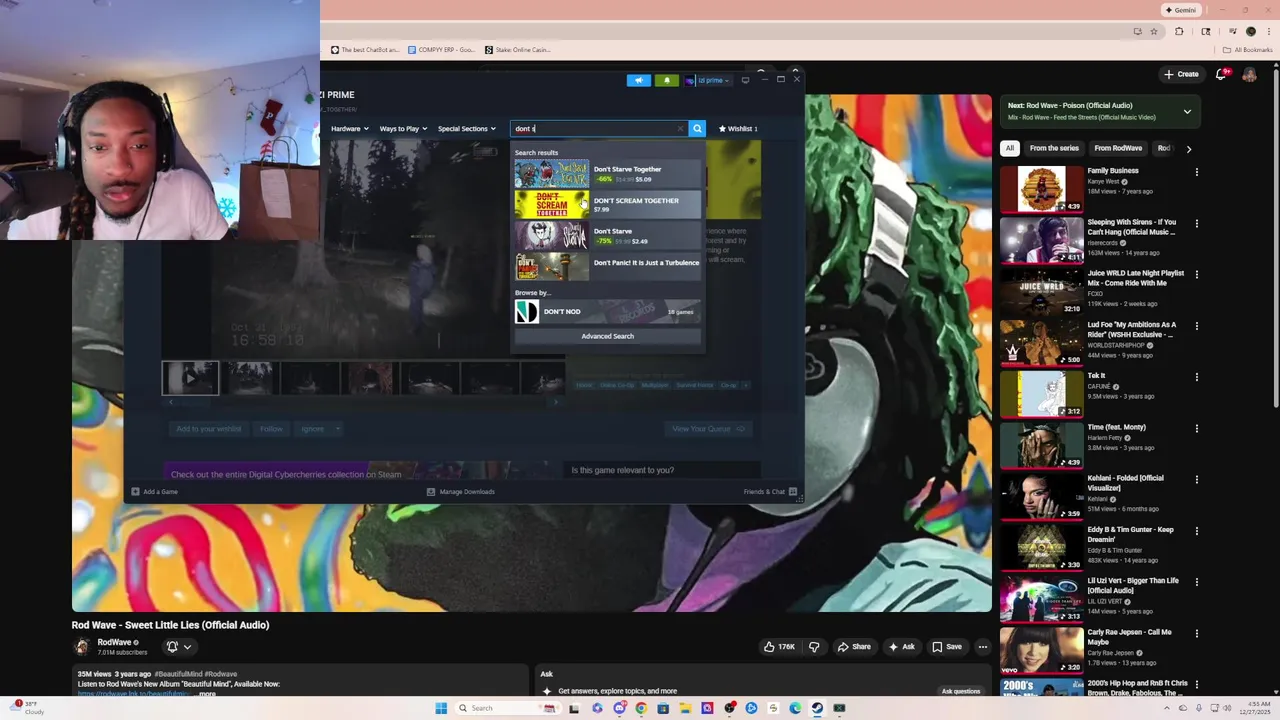1280x720 pixels.
Task: Open Manage Downloads in Steam footer
Action: pyautogui.click(x=461, y=491)
